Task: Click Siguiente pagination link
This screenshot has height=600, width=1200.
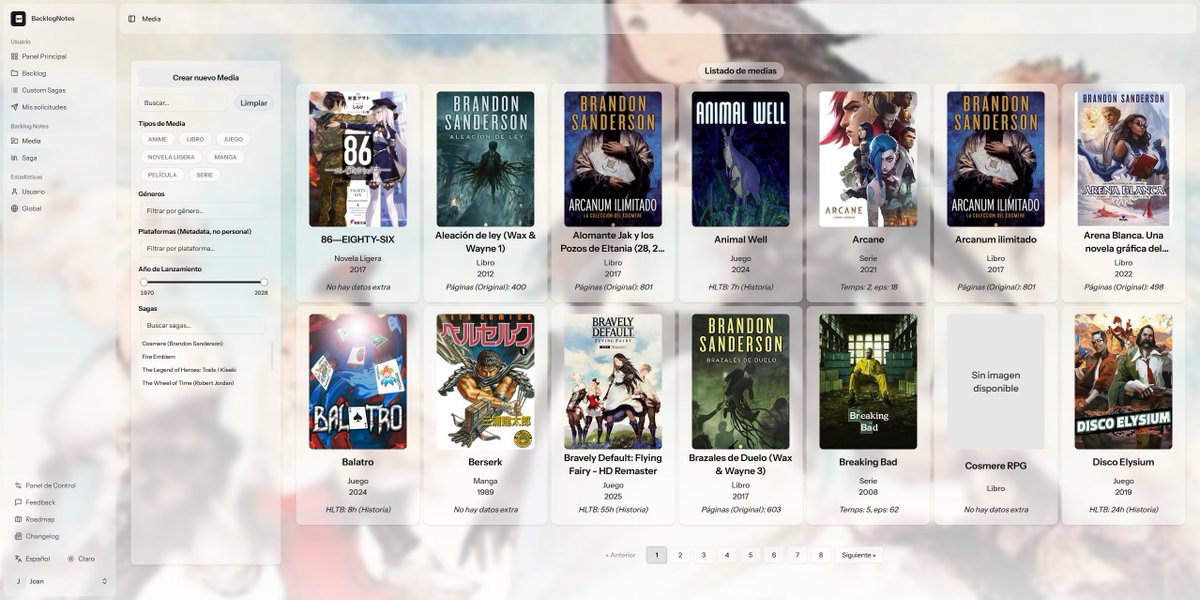Action: tap(859, 555)
